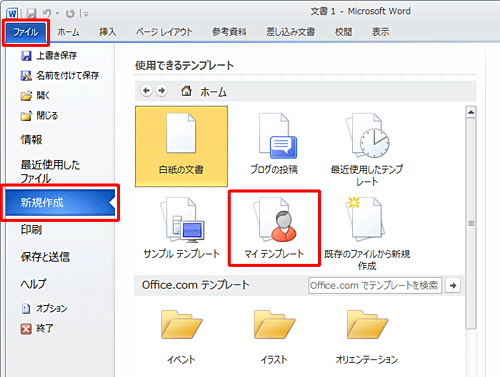Viewport: 500px width, 377px height.
Task: Click the redo icon in quick access toolbar
Action: pos(70,14)
